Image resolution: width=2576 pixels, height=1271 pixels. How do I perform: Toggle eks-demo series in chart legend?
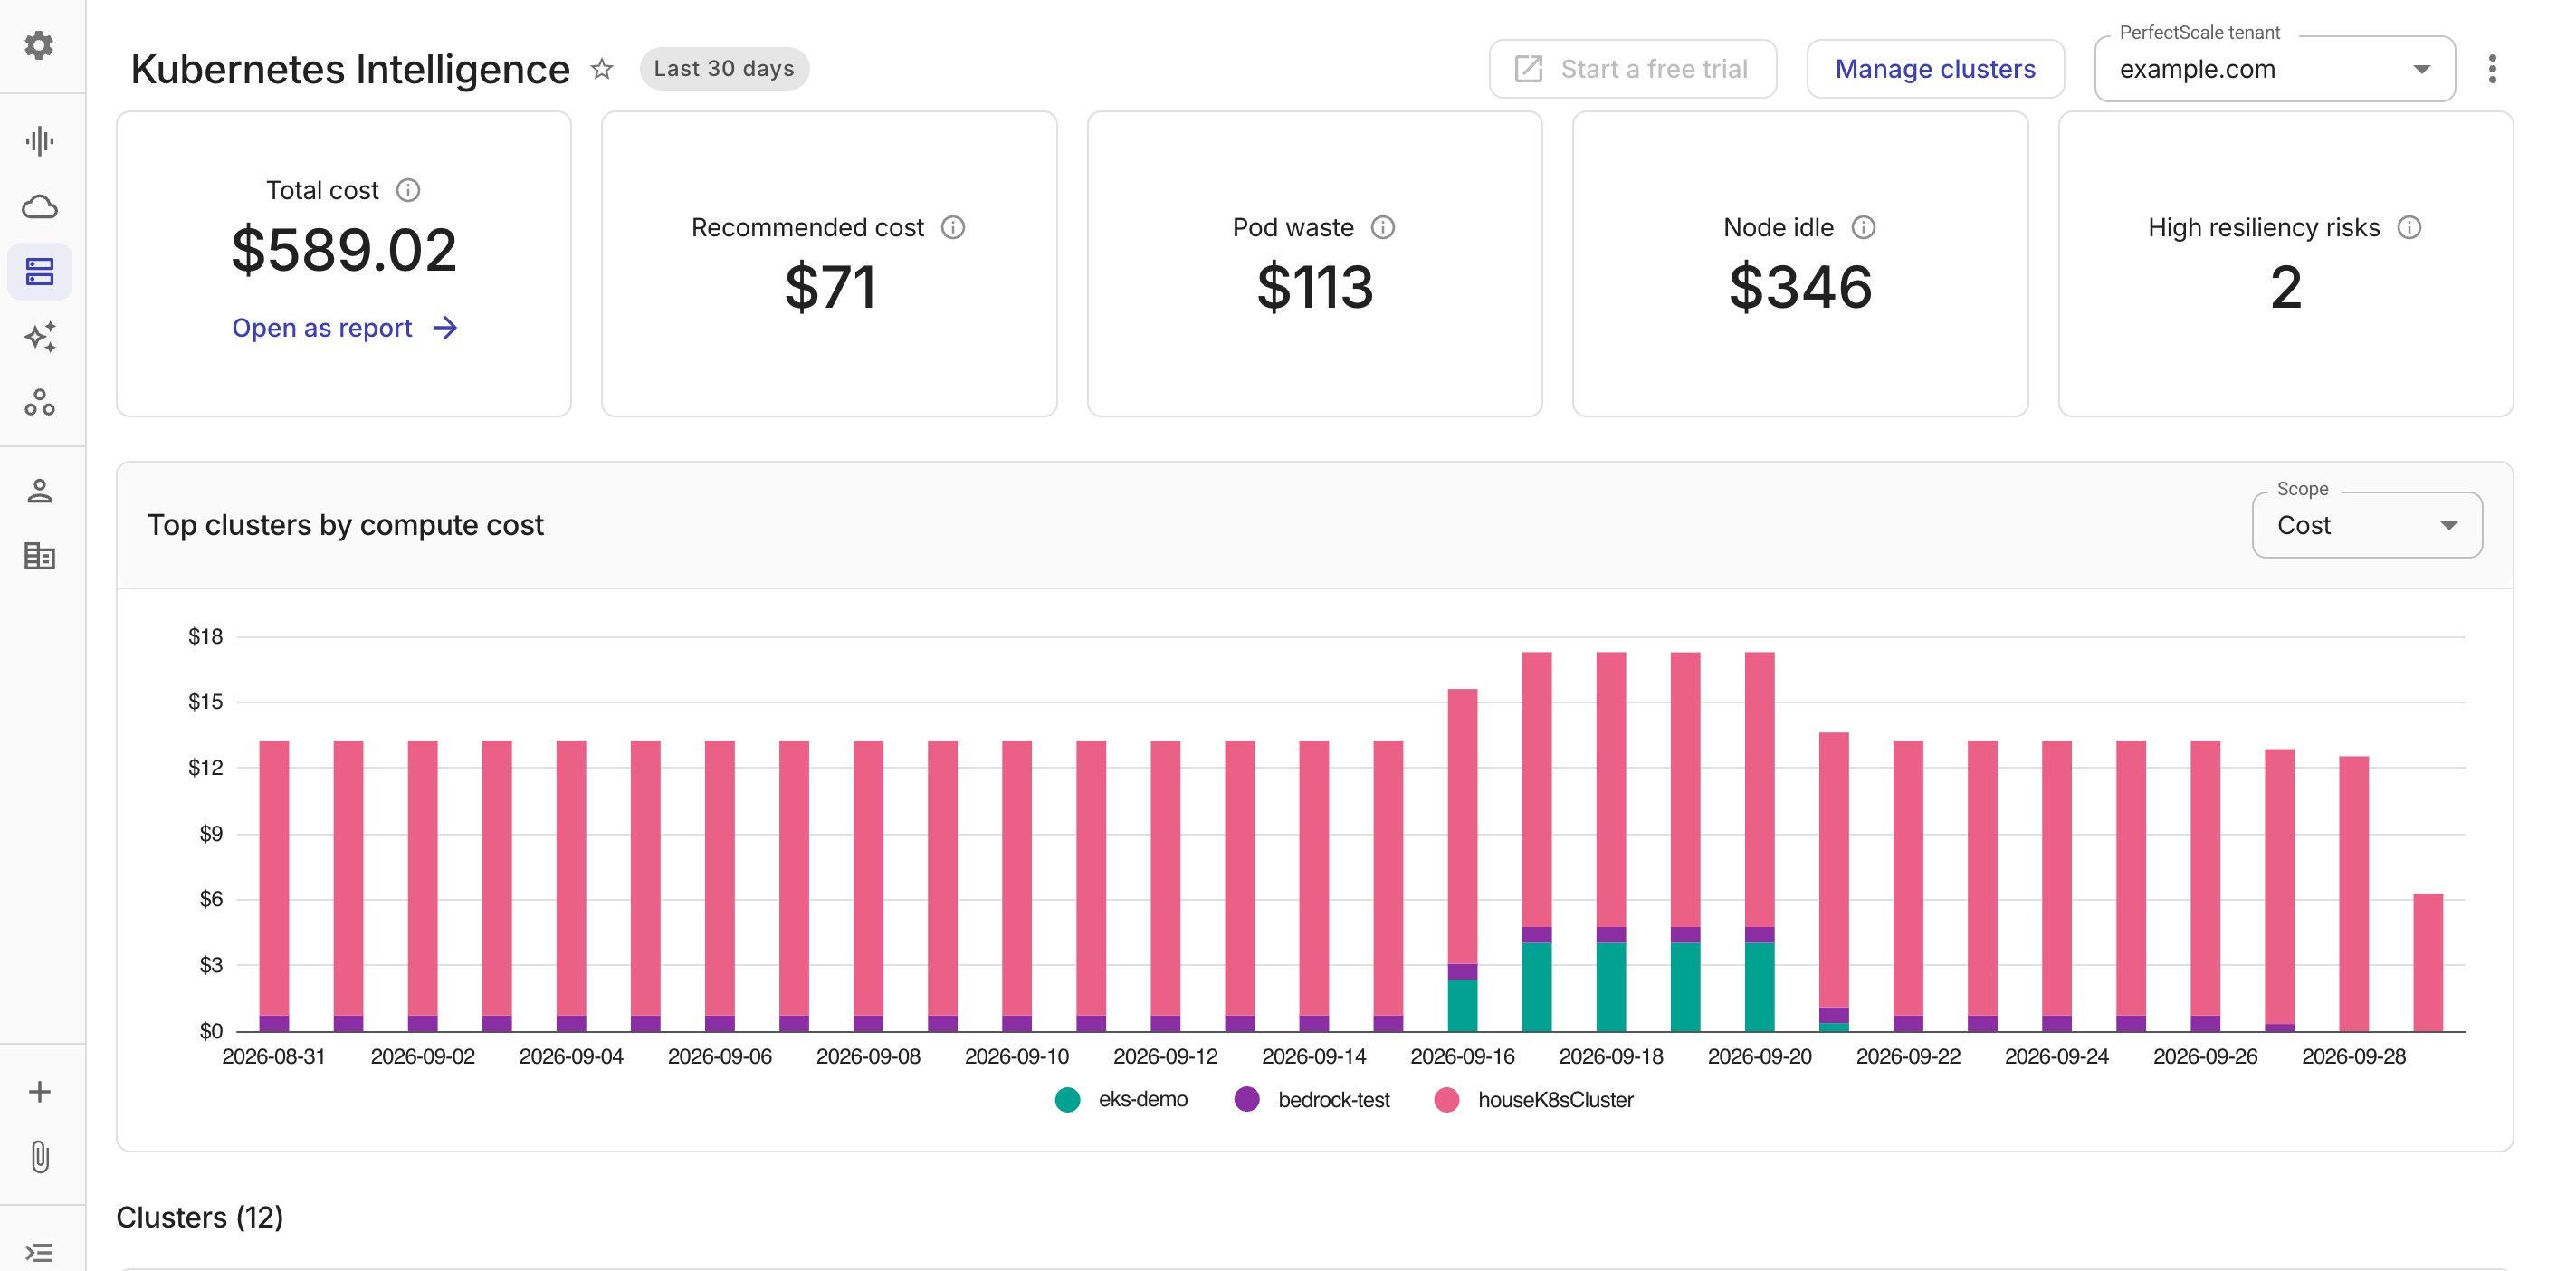(1121, 1099)
